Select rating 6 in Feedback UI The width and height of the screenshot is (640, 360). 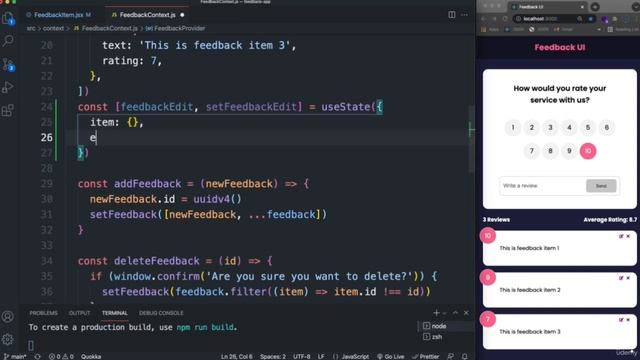607,128
